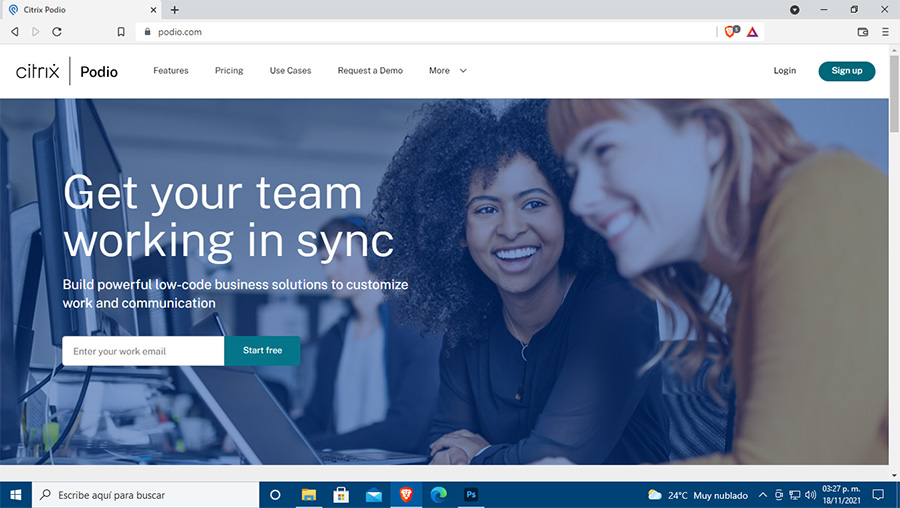Image resolution: width=900 pixels, height=508 pixels.
Task: Open the browser hamburger menu
Action: click(x=885, y=32)
